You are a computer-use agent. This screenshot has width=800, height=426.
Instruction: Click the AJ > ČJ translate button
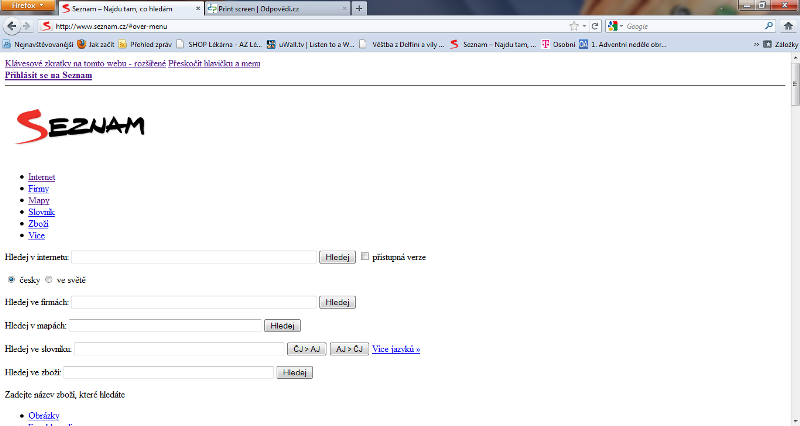point(349,349)
